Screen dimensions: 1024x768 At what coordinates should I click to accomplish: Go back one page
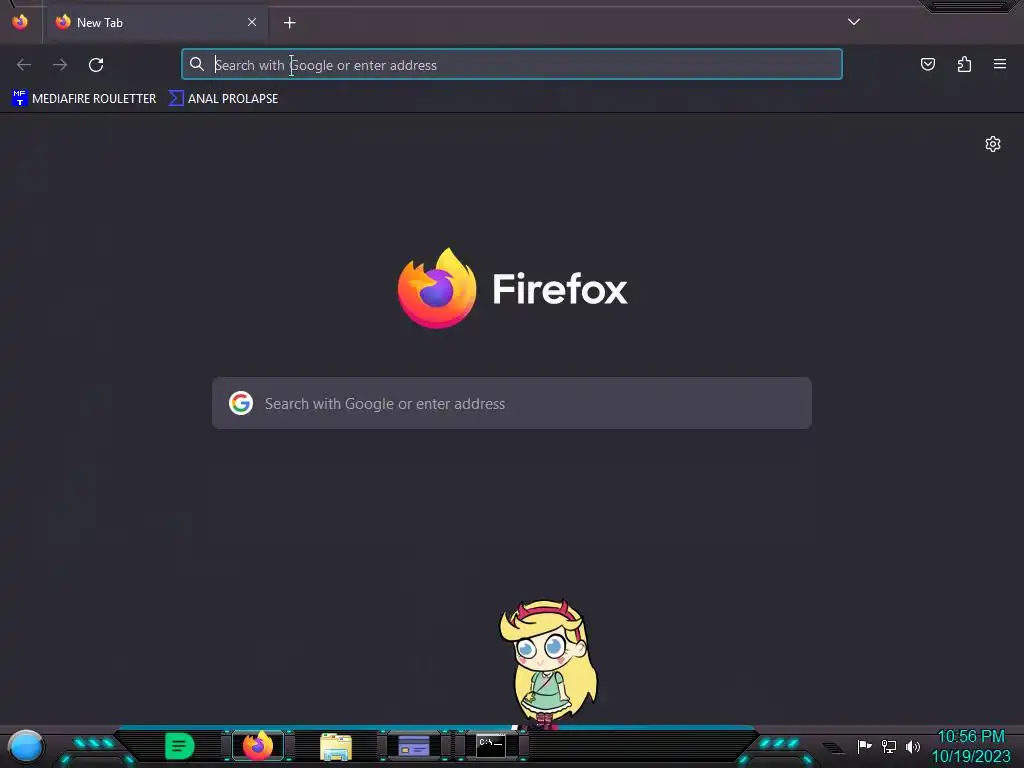24,65
